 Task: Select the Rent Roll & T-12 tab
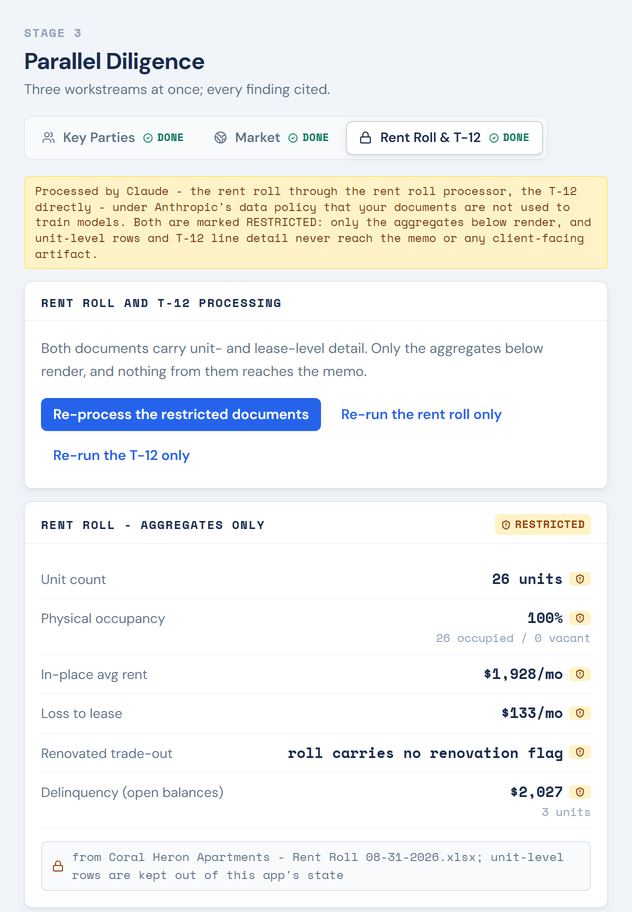444,138
